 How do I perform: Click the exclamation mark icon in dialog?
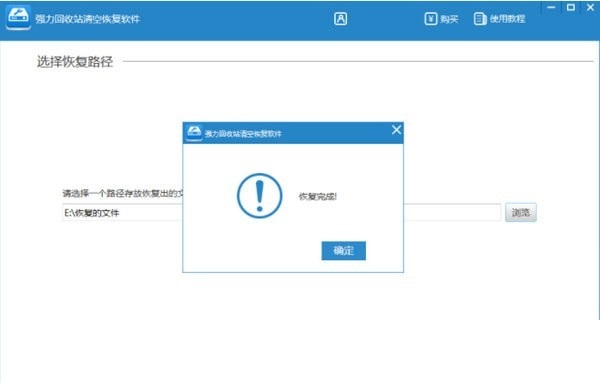260,196
